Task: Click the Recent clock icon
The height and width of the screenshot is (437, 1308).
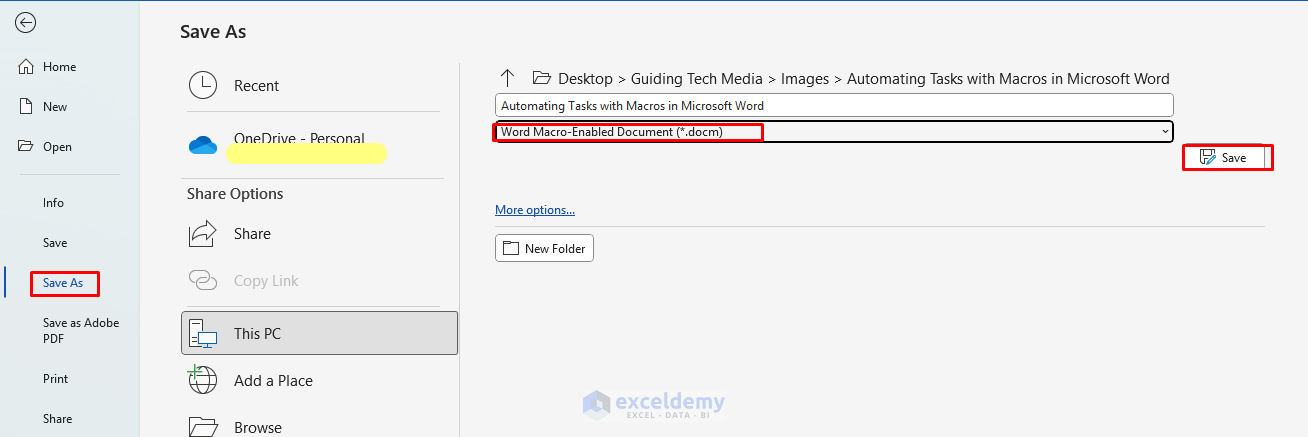Action: 203,86
